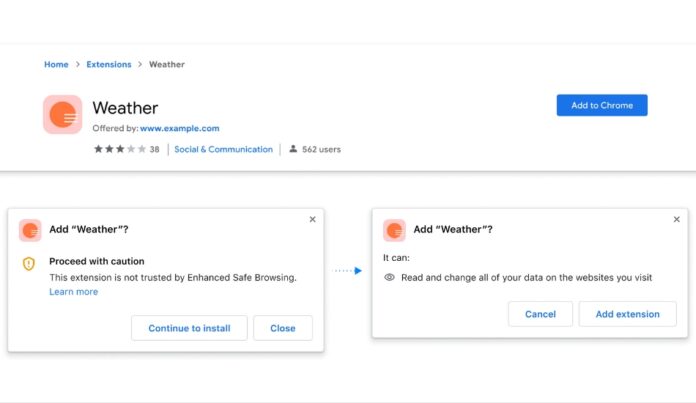
Task: Open the Learn more link
Action: [x=74, y=292]
